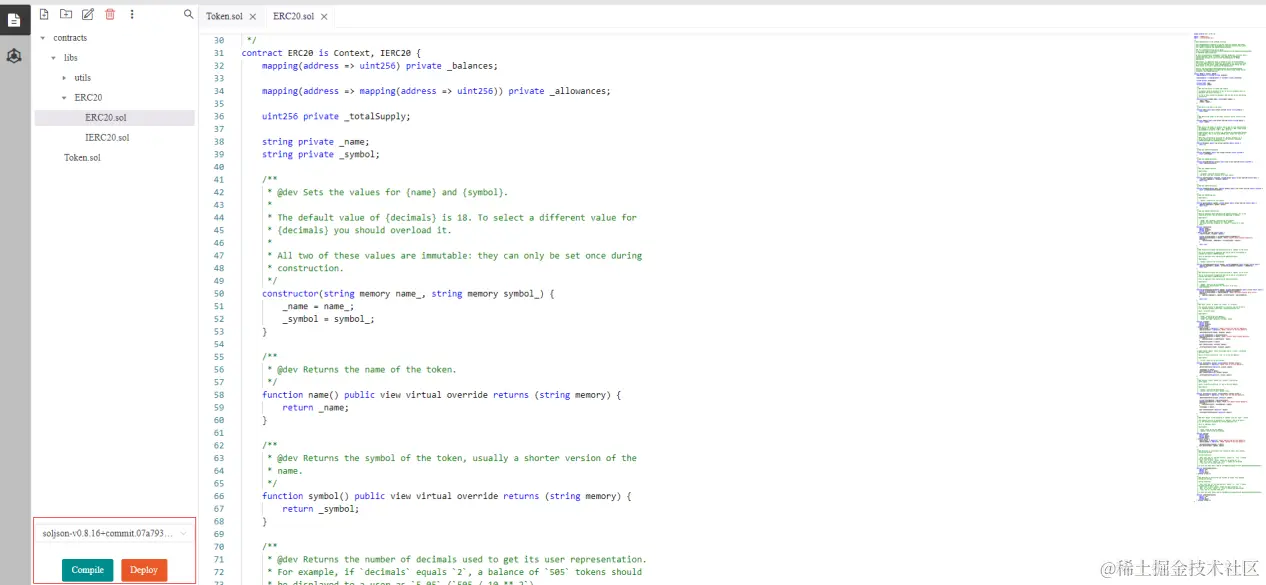Click line number 50 in the gutter
Screen dimensions: 1266x585
click(218, 293)
